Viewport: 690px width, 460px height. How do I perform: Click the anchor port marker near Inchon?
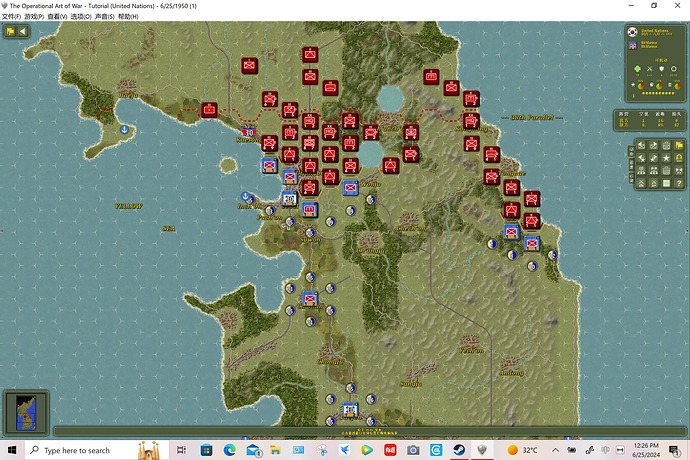pos(245,196)
